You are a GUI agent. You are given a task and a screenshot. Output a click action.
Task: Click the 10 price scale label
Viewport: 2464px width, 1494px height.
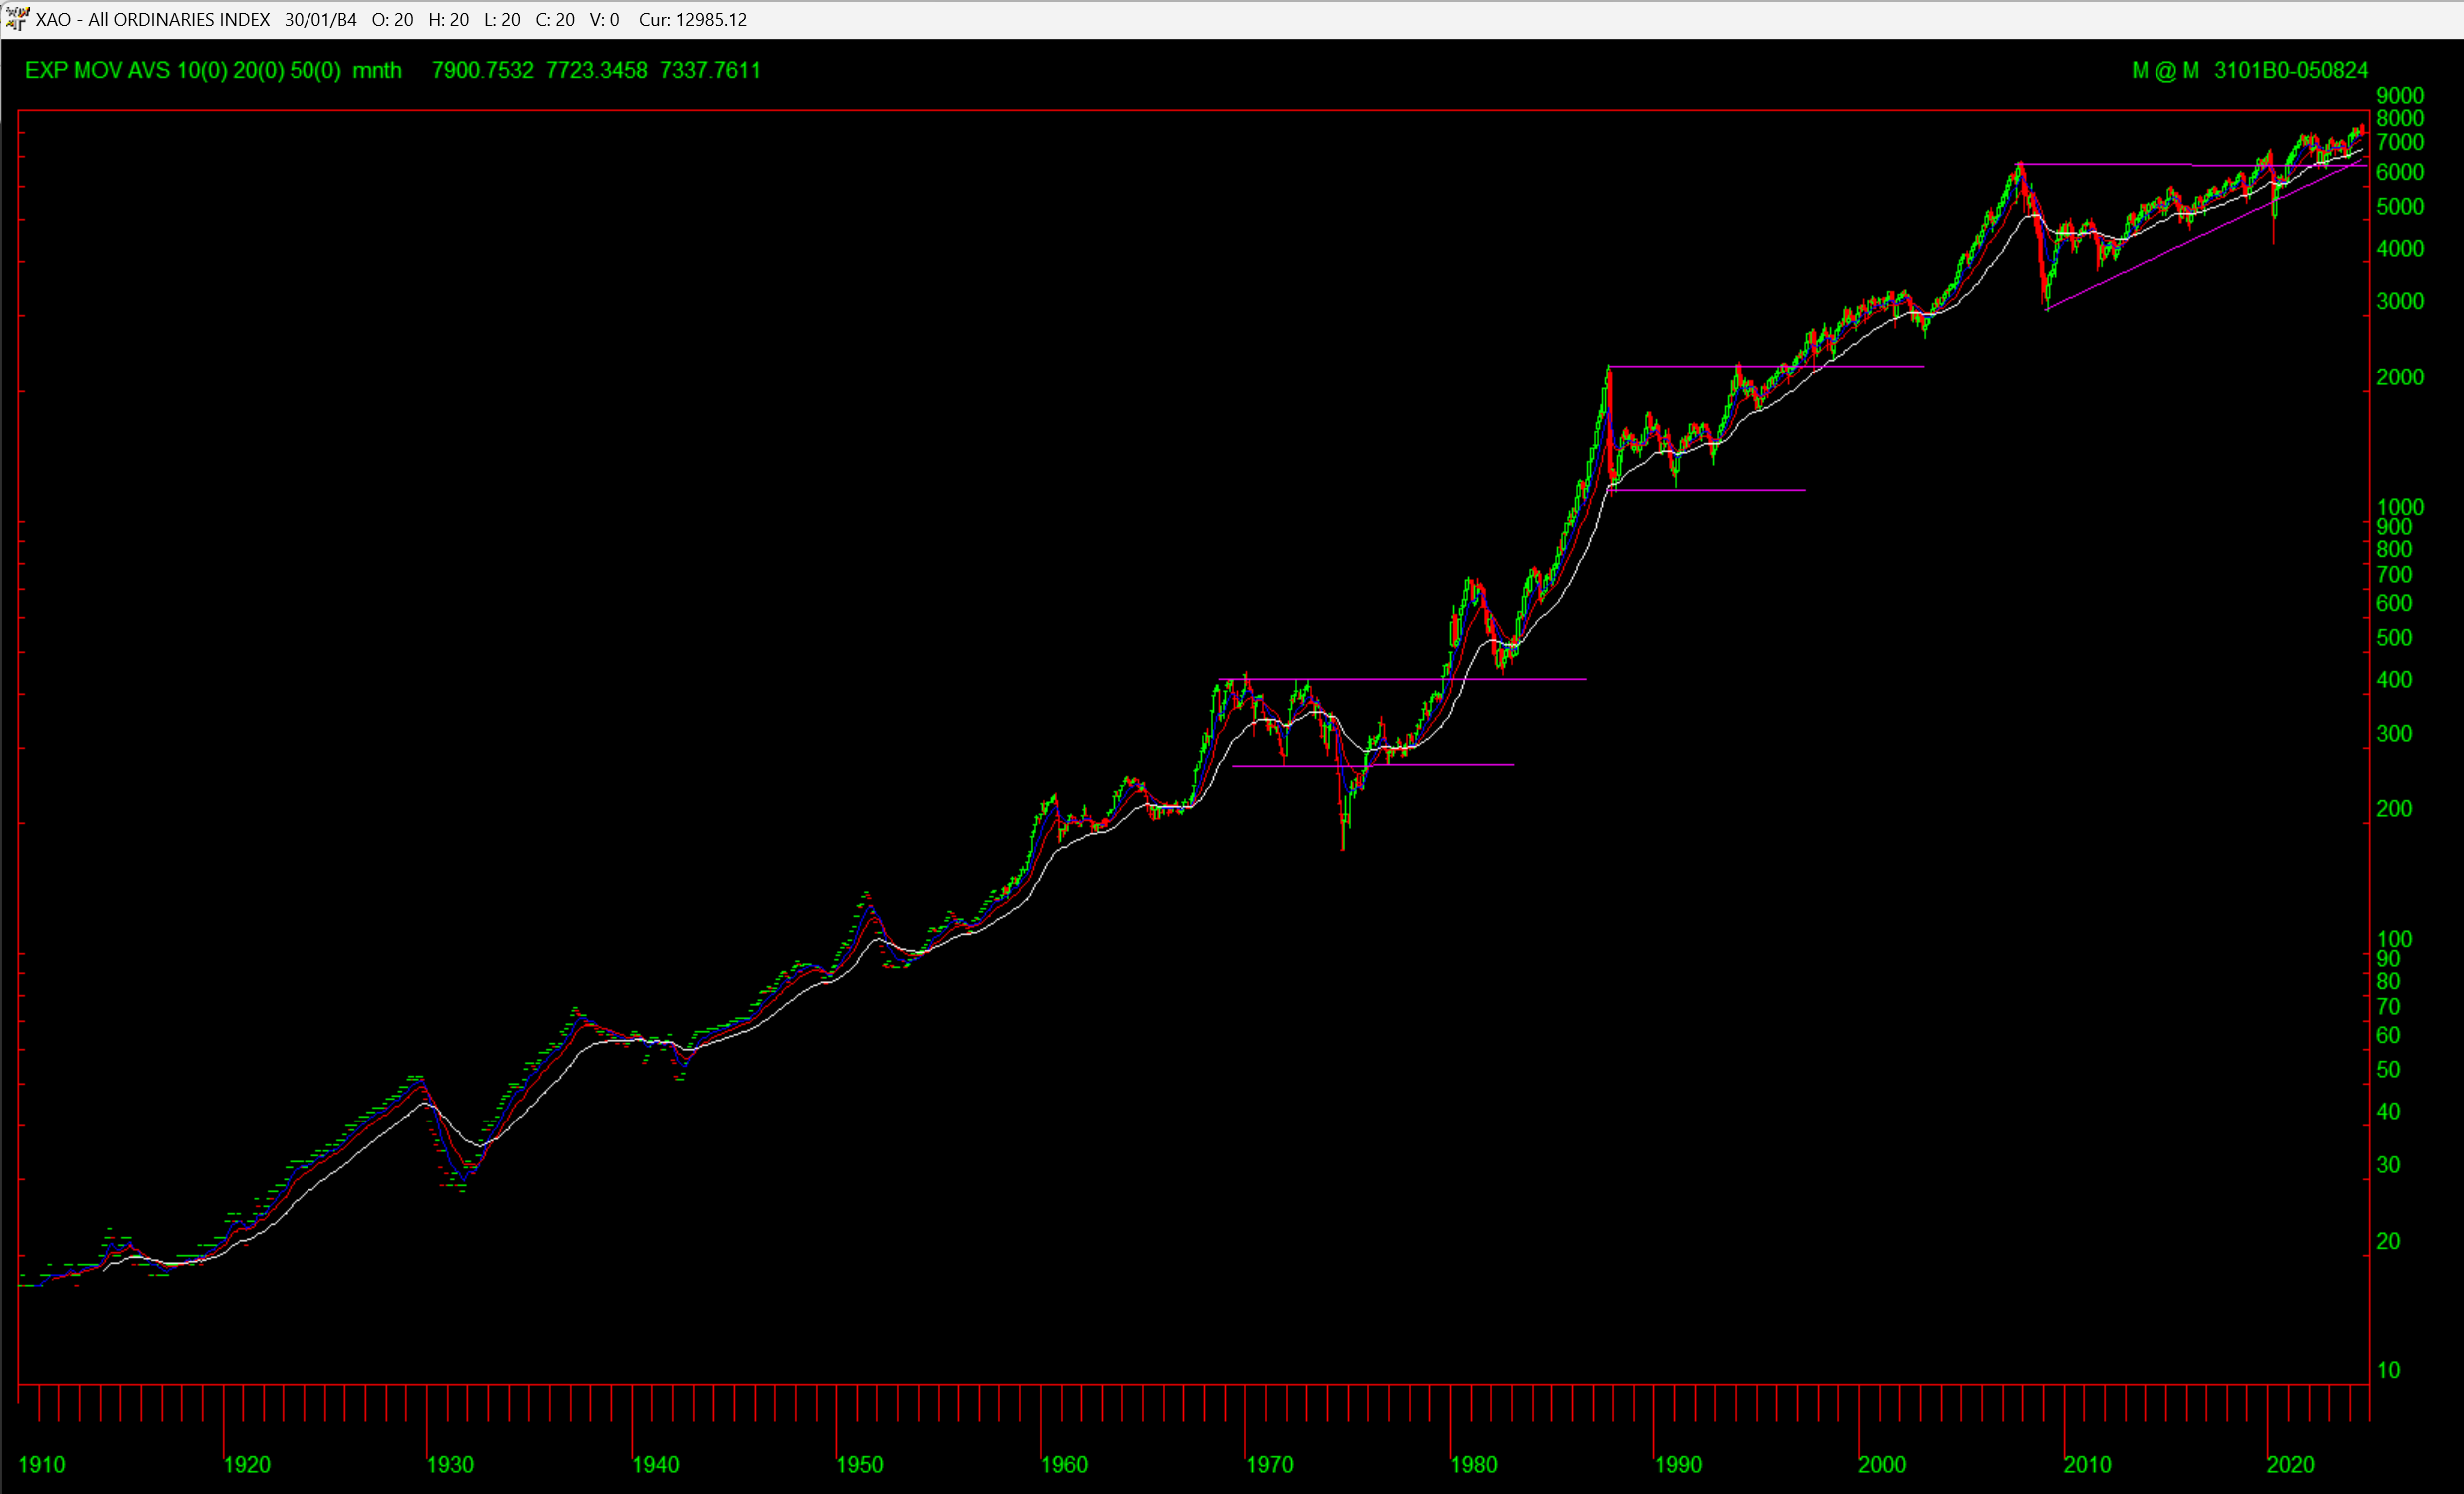2388,1371
